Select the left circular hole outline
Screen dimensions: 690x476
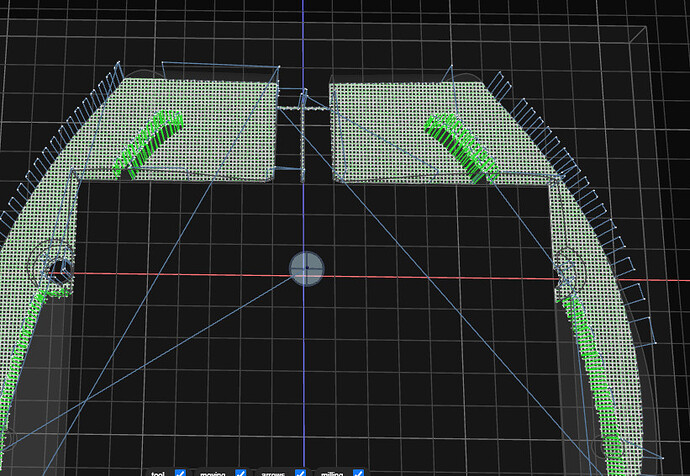click(53, 267)
